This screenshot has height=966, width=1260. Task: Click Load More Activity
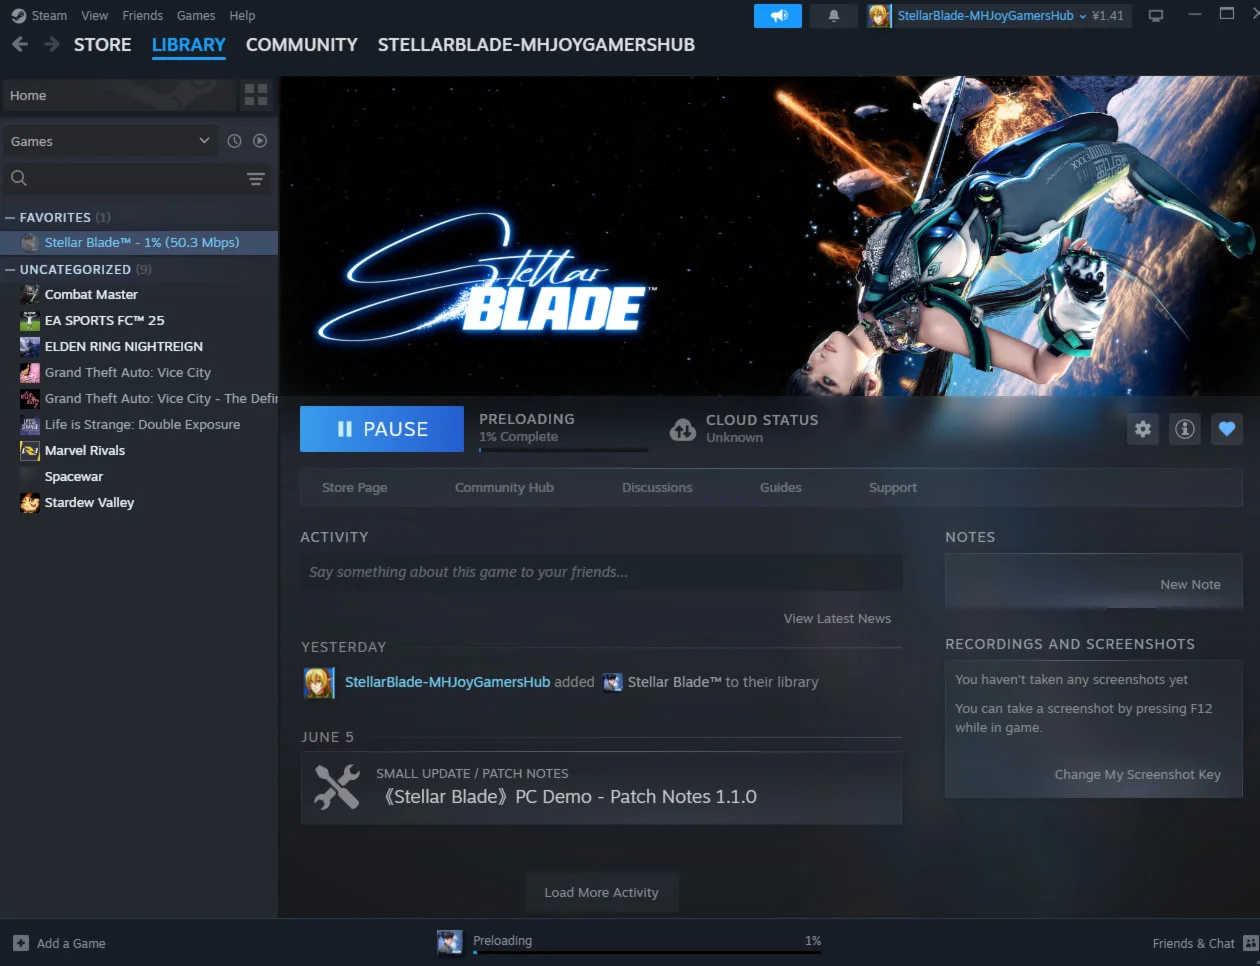(x=601, y=892)
